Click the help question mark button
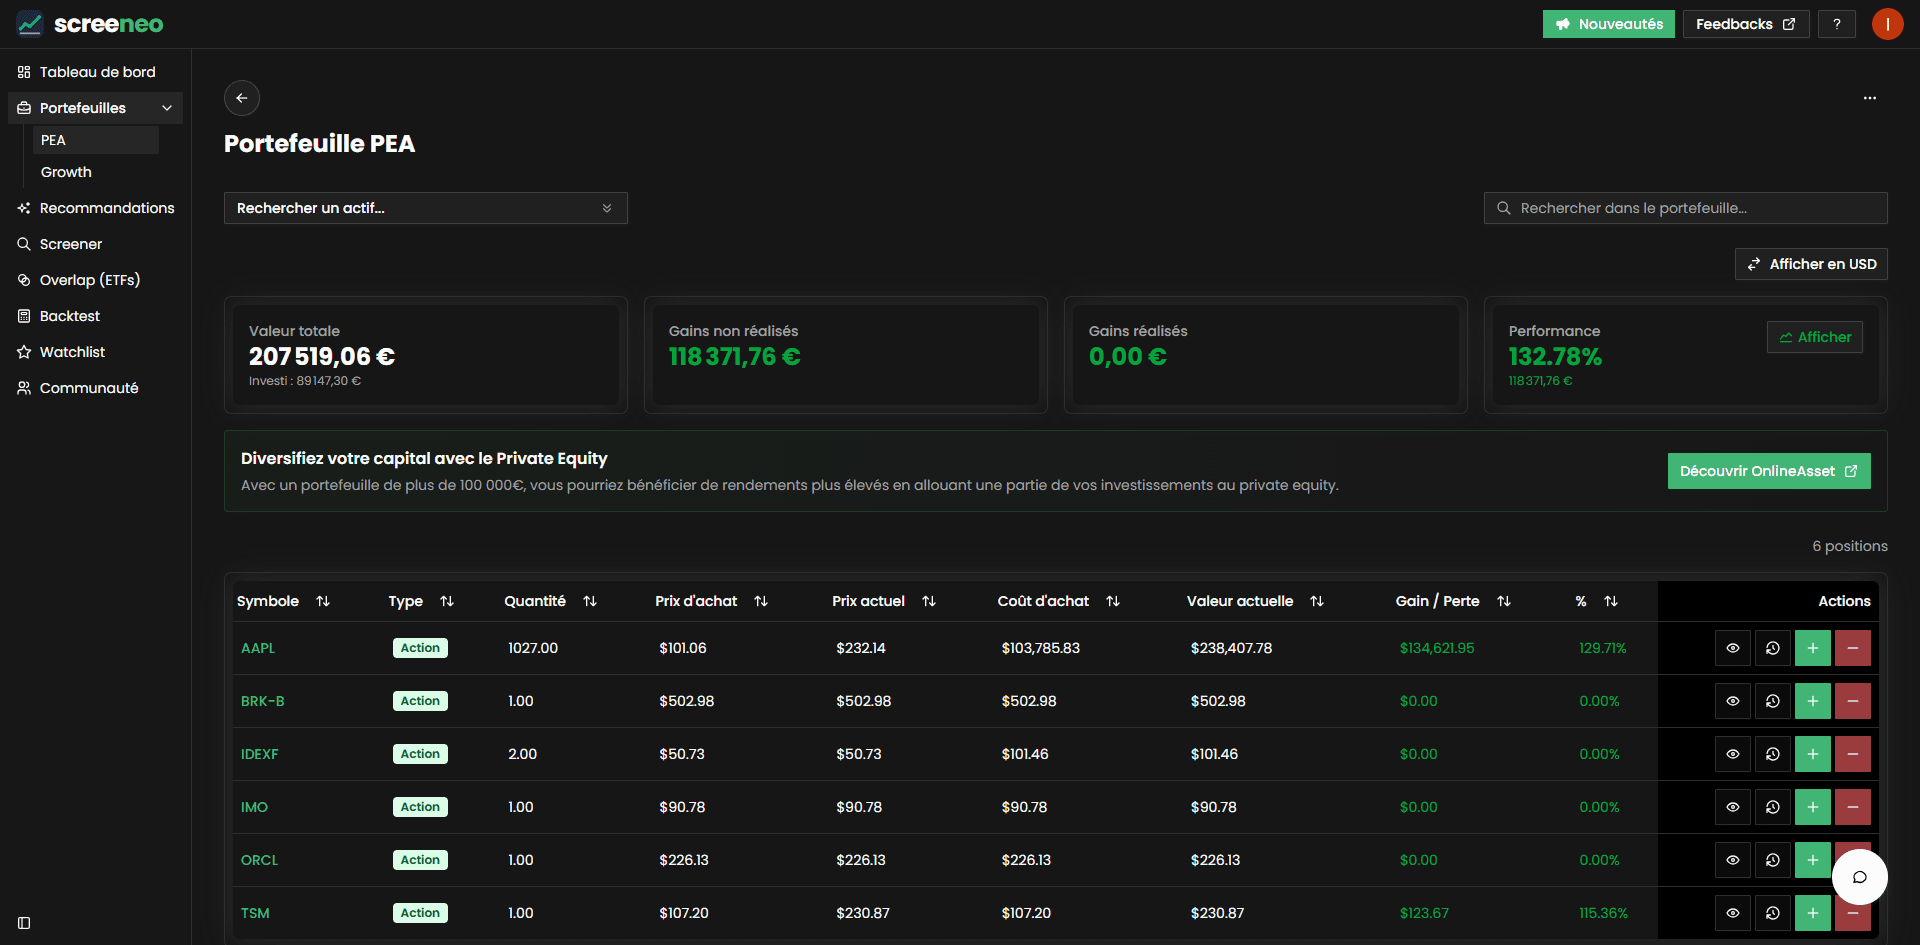The width and height of the screenshot is (1920, 945). [1836, 24]
